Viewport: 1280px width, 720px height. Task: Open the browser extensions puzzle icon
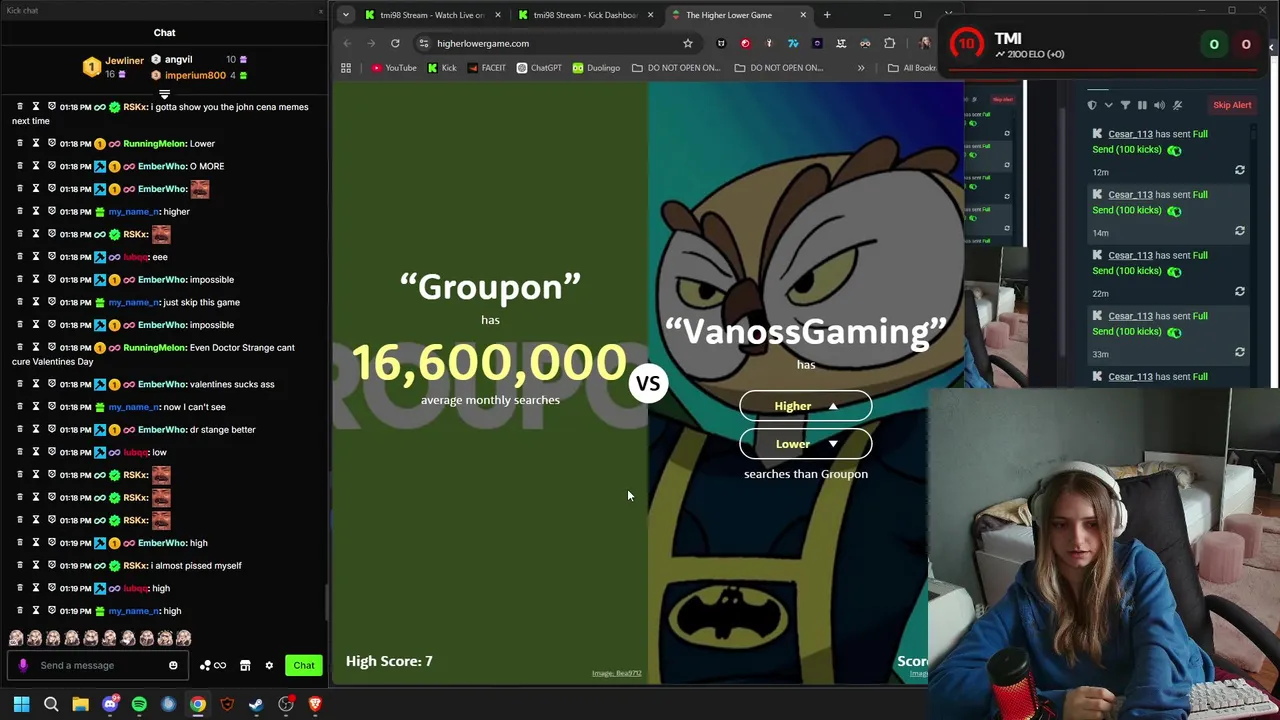coord(889,43)
